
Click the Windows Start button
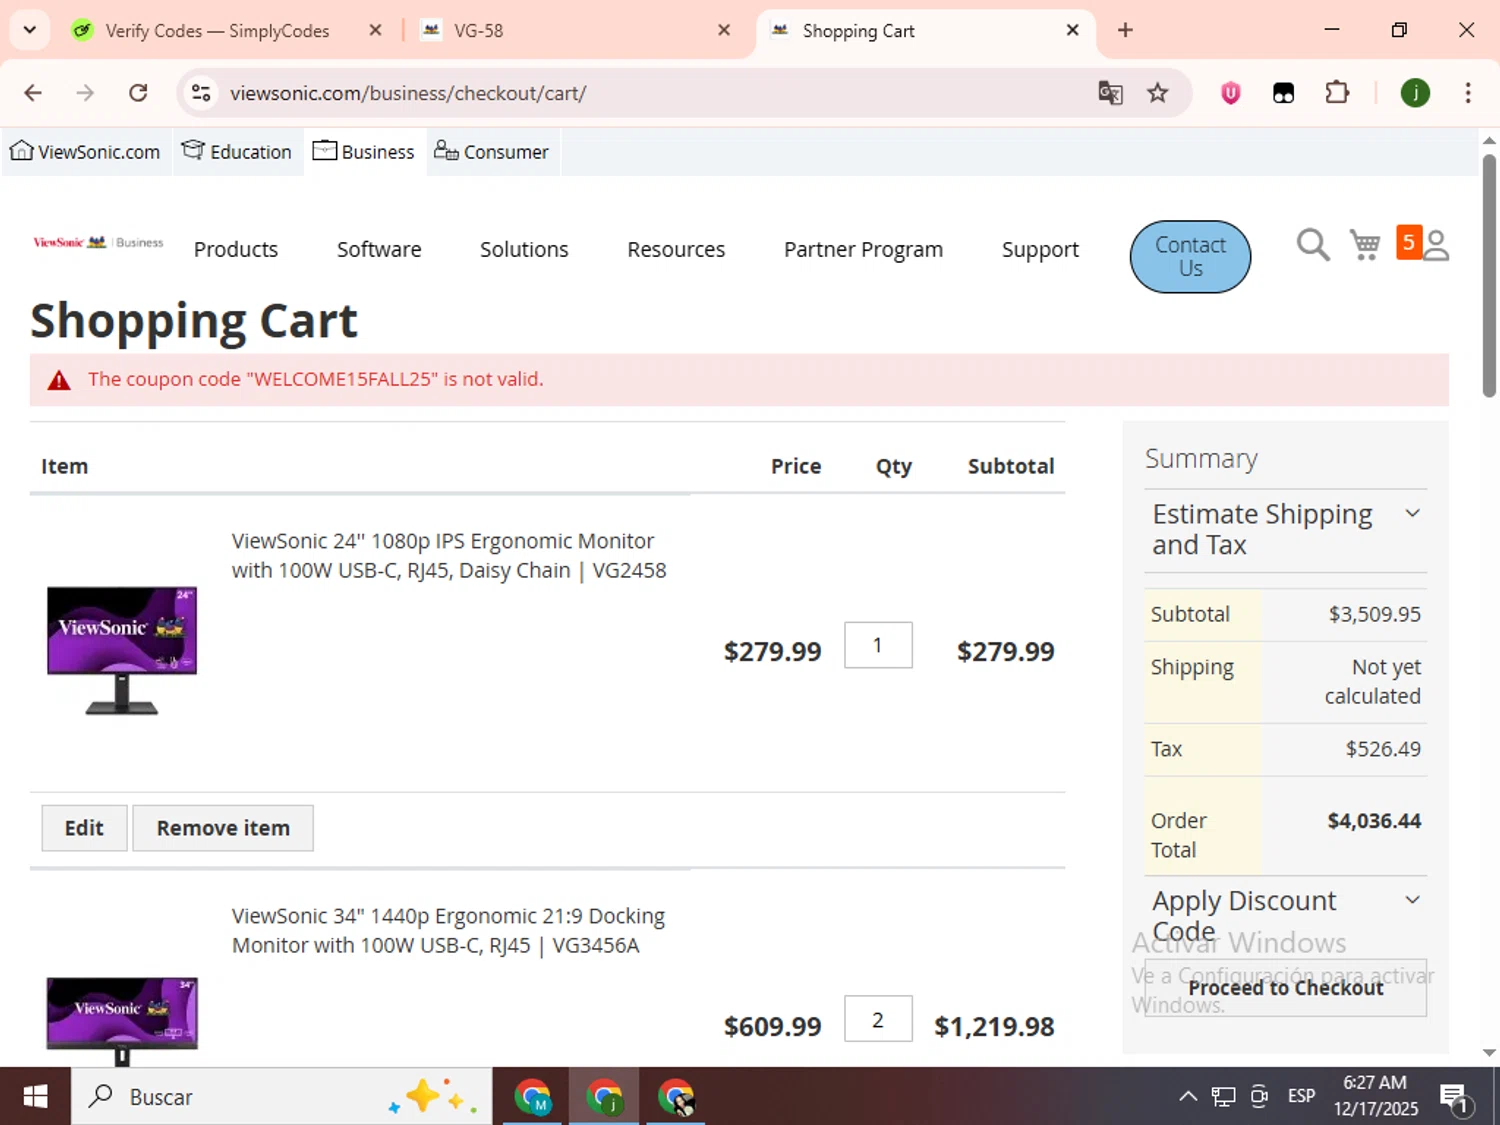click(x=35, y=1097)
